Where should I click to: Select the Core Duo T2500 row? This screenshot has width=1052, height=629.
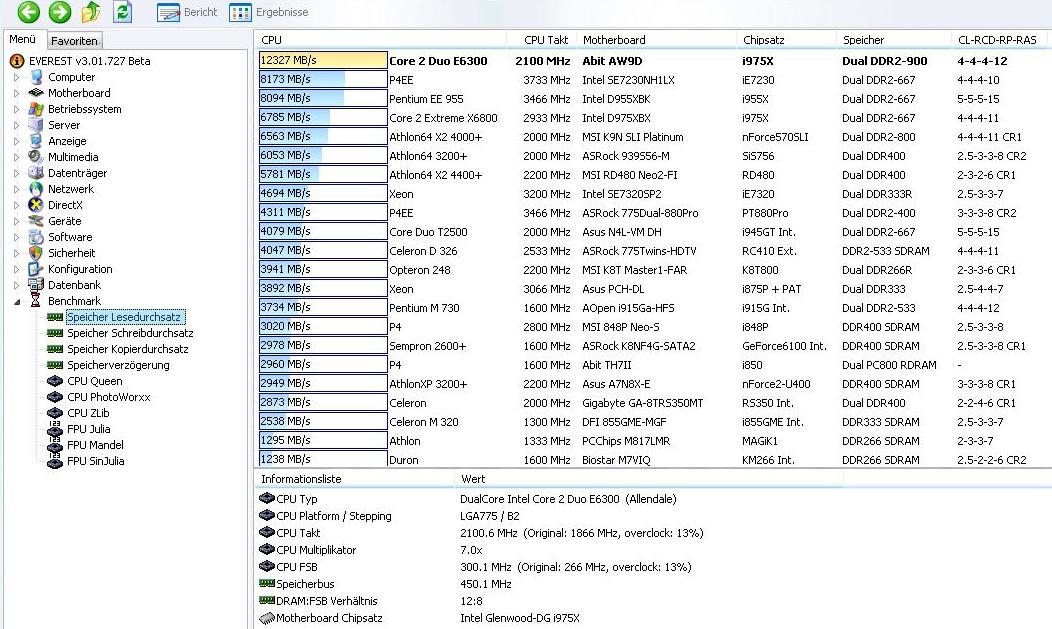click(652, 232)
